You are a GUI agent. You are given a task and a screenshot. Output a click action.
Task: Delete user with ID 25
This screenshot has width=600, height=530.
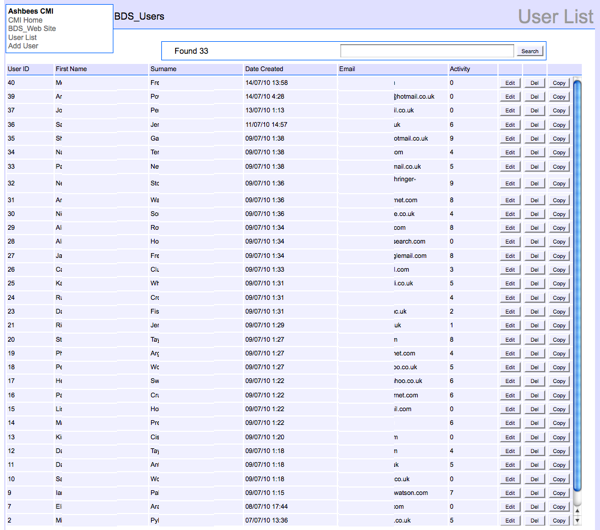tap(535, 284)
